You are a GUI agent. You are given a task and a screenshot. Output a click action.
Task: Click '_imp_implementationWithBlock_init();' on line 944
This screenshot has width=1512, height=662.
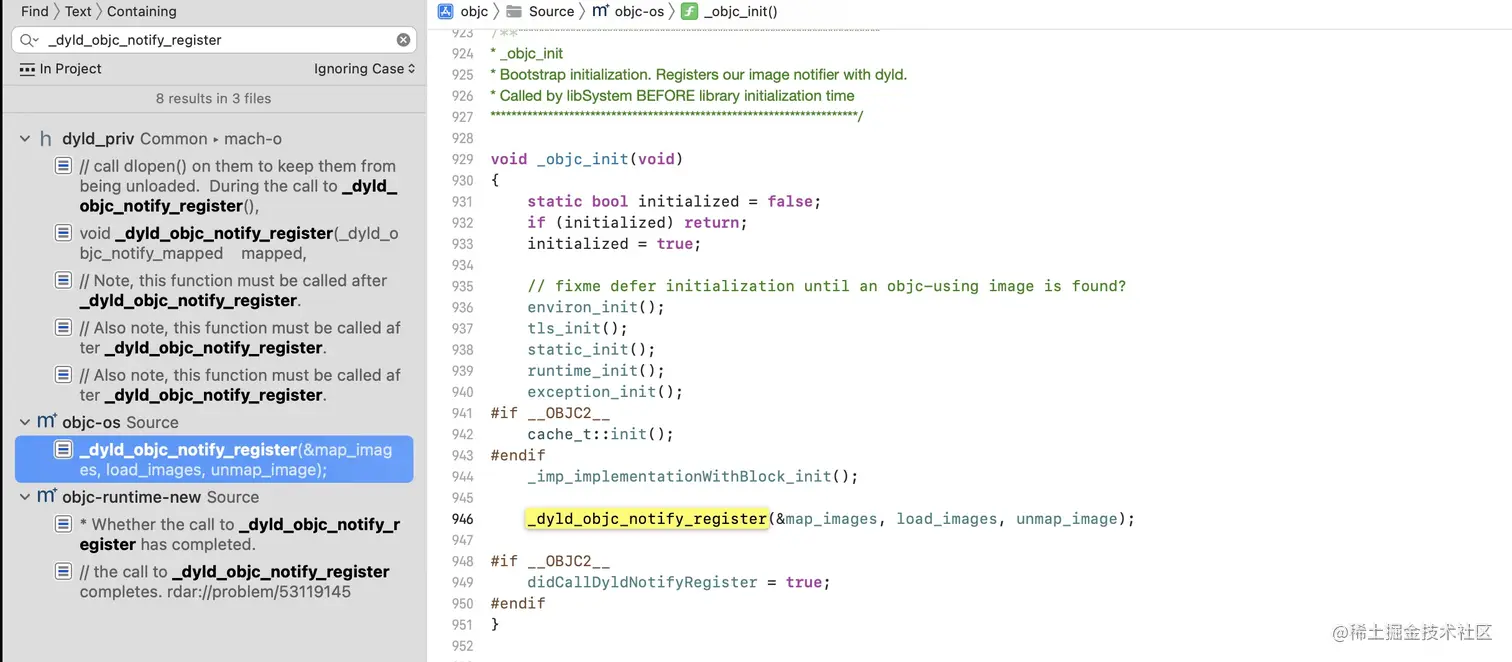(693, 476)
